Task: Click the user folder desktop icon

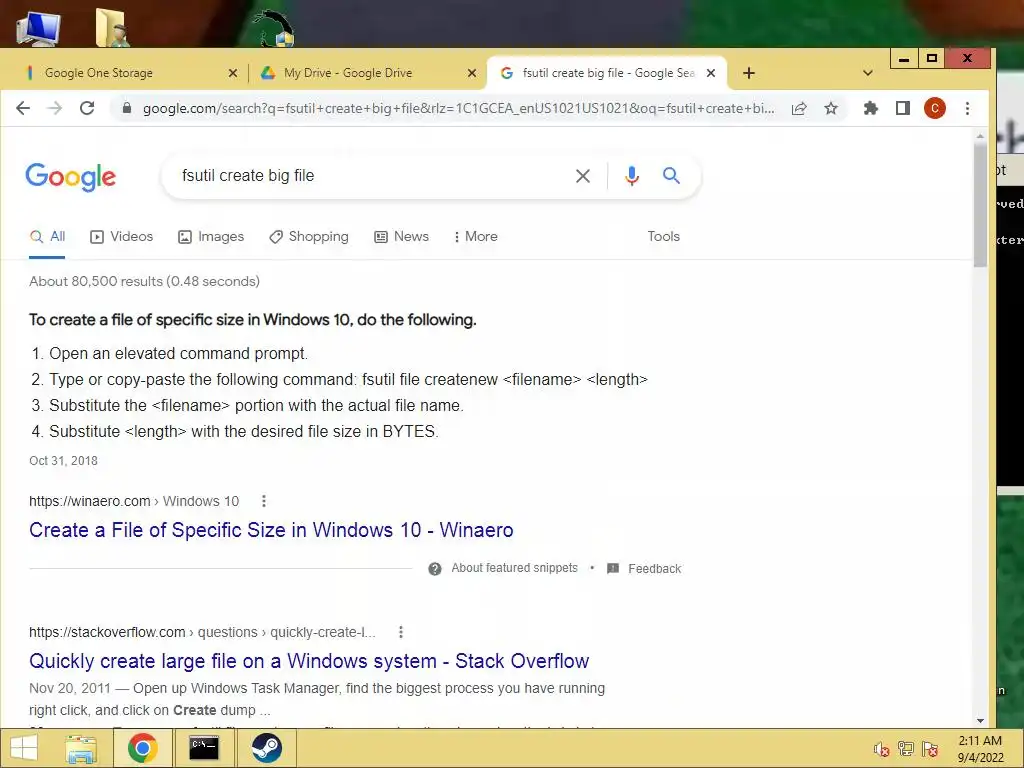Action: coord(112,27)
